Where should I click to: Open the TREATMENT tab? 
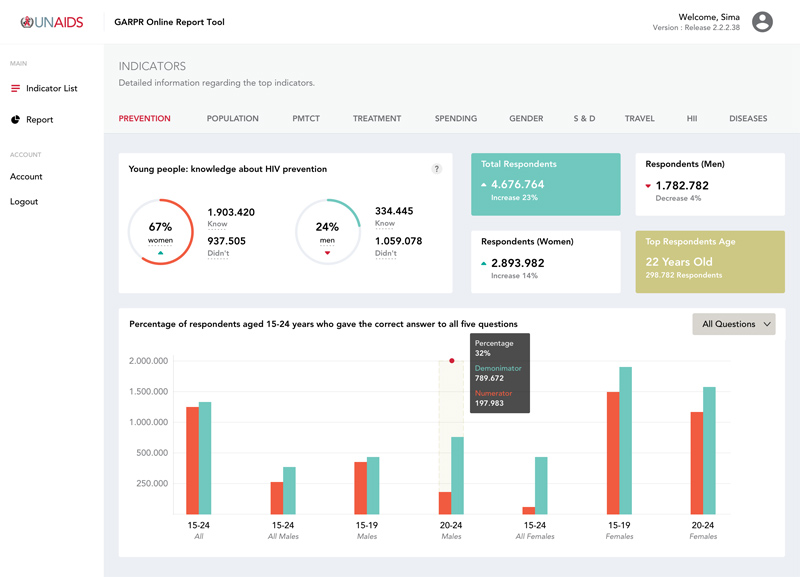(376, 118)
